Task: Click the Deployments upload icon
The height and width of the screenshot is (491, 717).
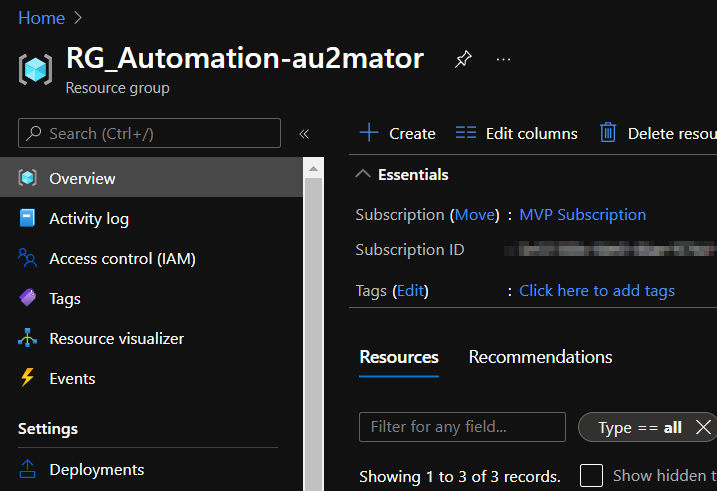Action: 27,469
